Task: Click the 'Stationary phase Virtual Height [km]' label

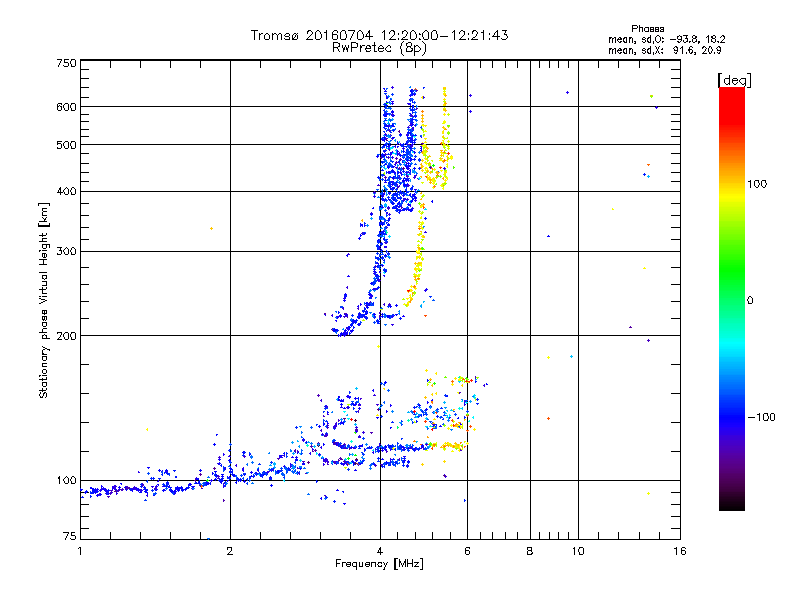Action: point(44,300)
